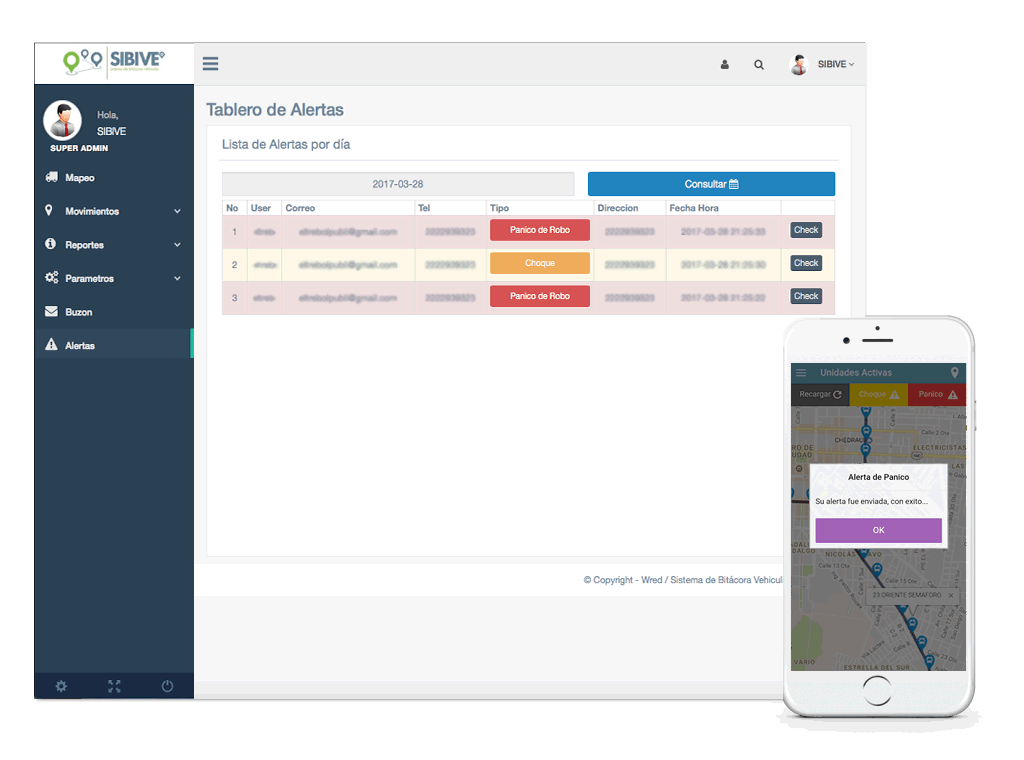Tap the Recargar button in phone app
Screen dimensions: 1024x760
[x=820, y=394]
